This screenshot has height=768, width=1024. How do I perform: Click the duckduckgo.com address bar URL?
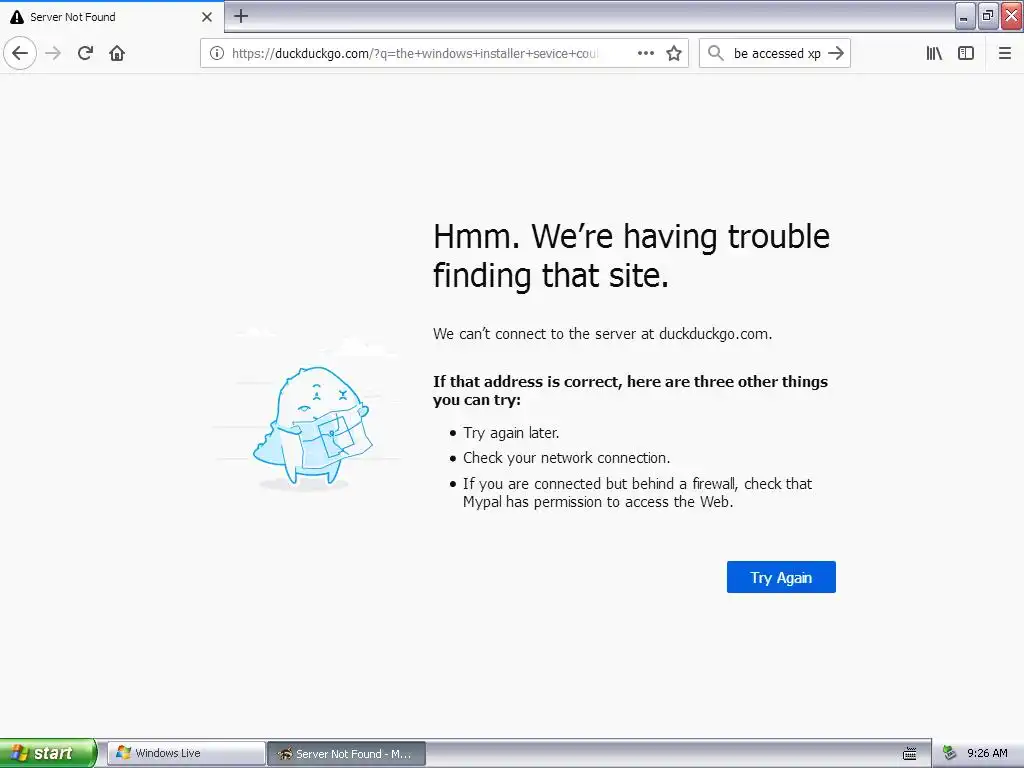tap(415, 53)
